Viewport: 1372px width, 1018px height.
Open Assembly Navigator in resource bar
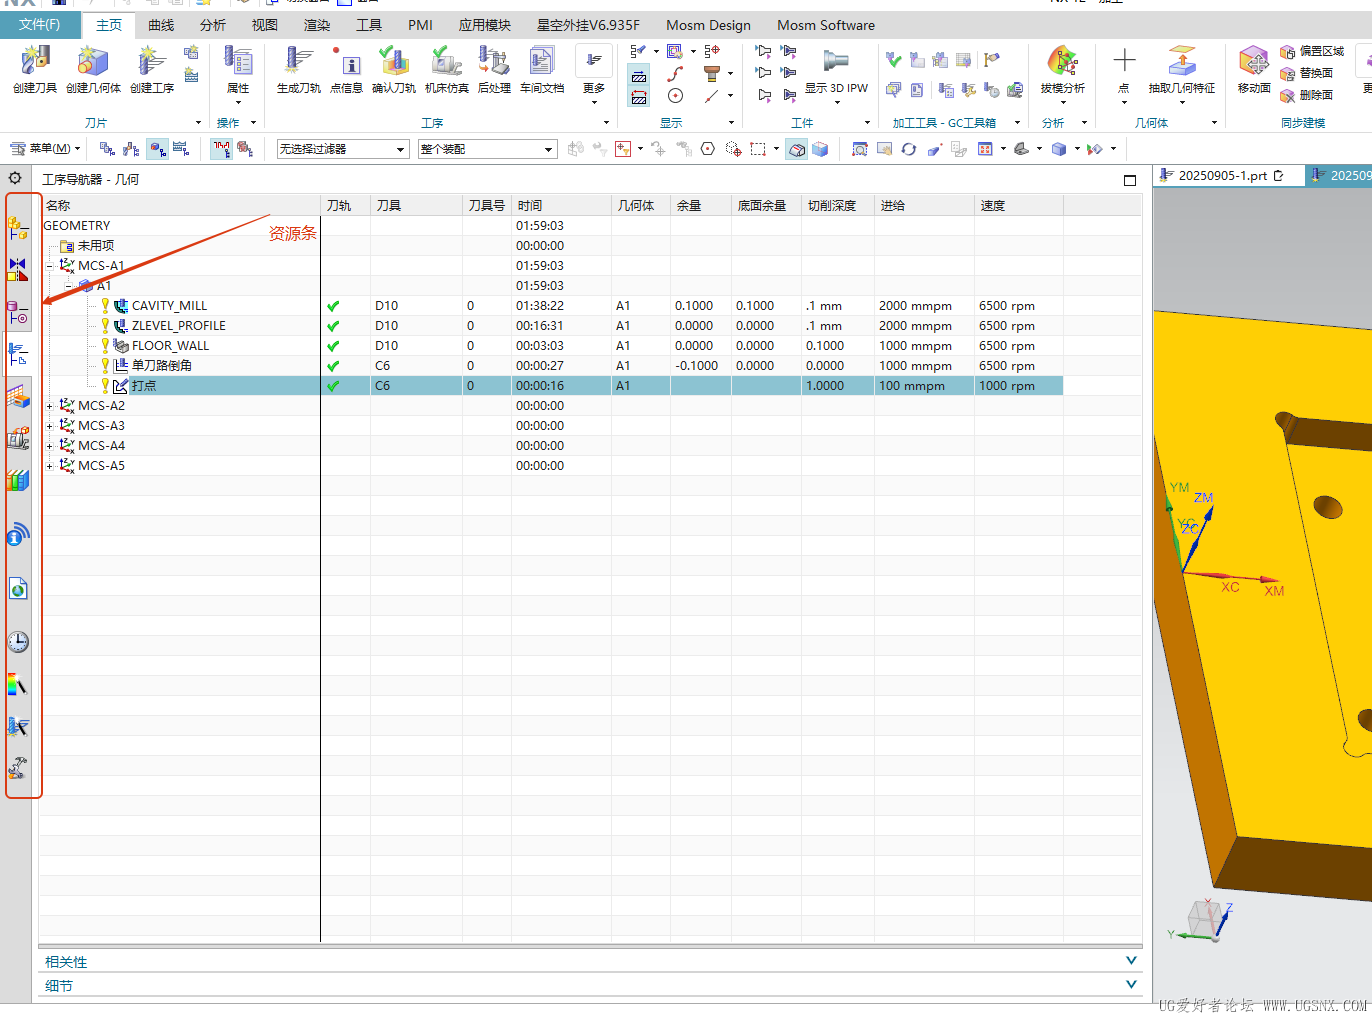coord(18,229)
